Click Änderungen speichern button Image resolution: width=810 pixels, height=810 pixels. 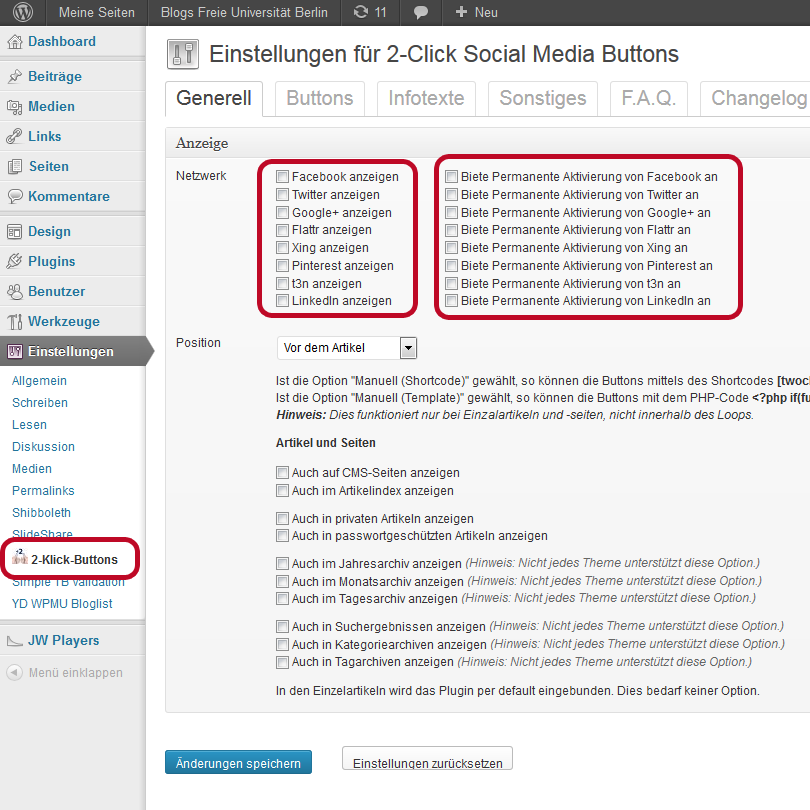click(x=238, y=763)
